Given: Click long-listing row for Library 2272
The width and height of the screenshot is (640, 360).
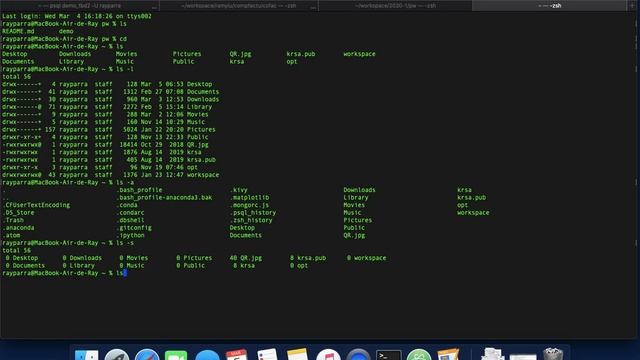Looking at the screenshot, I should [107, 107].
